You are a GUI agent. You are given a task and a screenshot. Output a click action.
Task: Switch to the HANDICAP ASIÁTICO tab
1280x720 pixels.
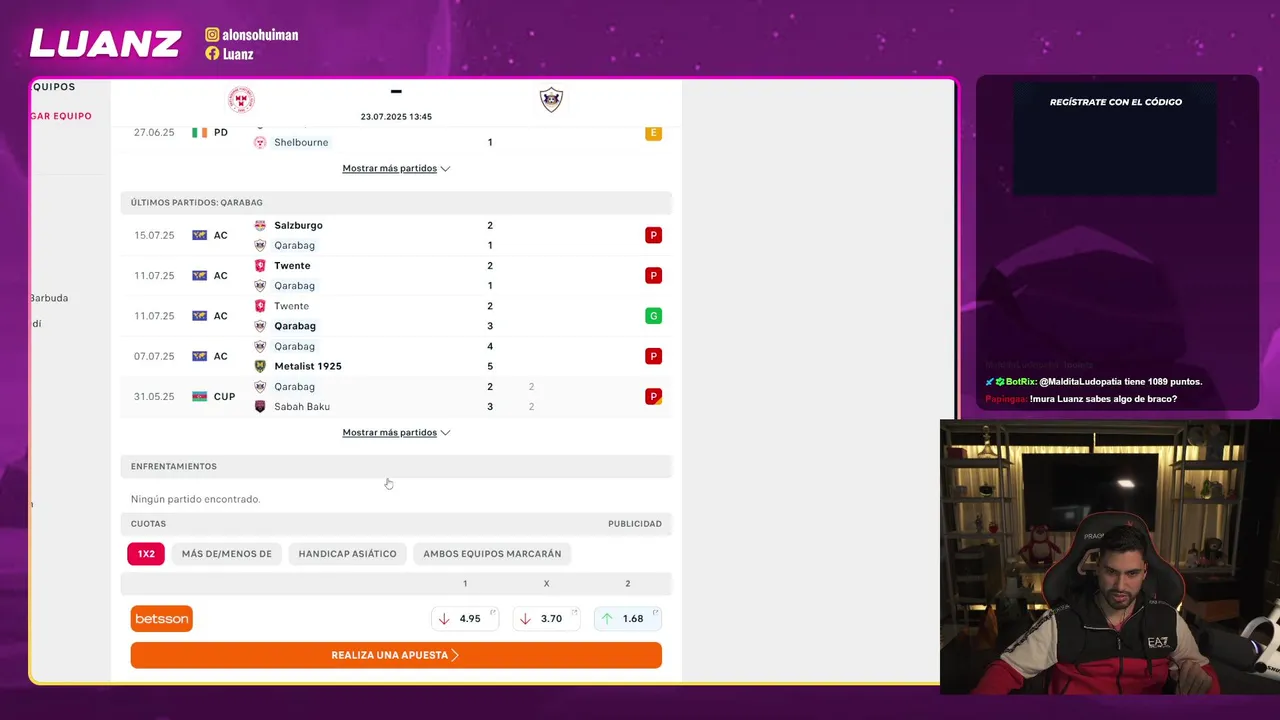tap(347, 554)
